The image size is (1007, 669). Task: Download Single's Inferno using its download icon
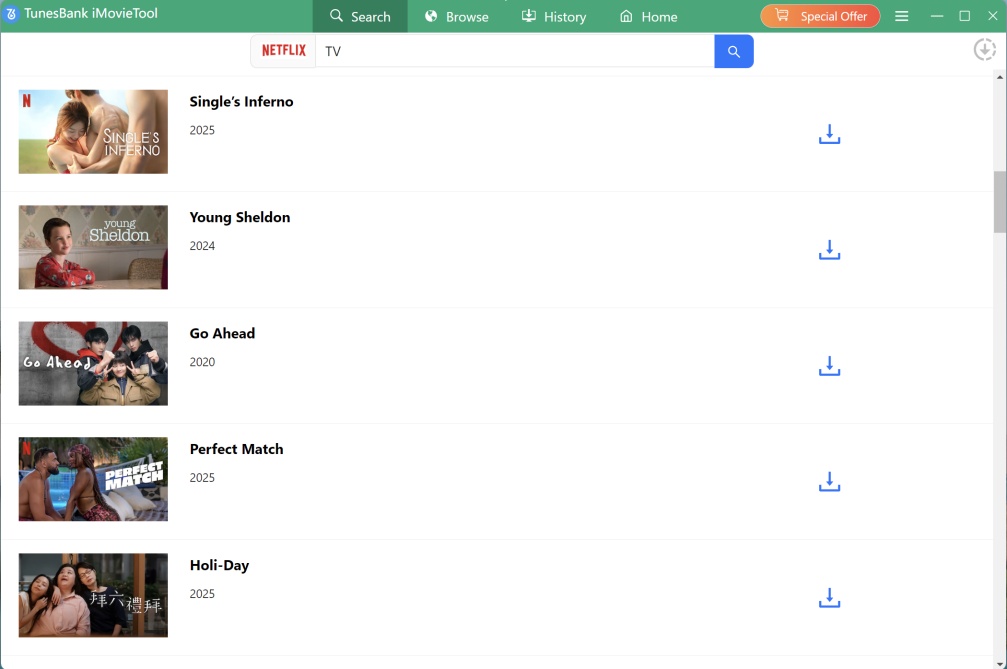pyautogui.click(x=829, y=135)
